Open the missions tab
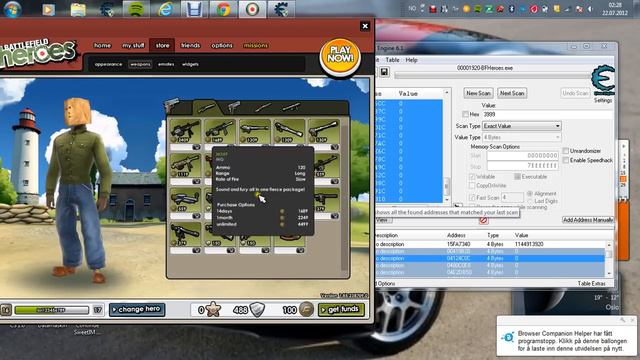640x360 pixels. click(256, 45)
